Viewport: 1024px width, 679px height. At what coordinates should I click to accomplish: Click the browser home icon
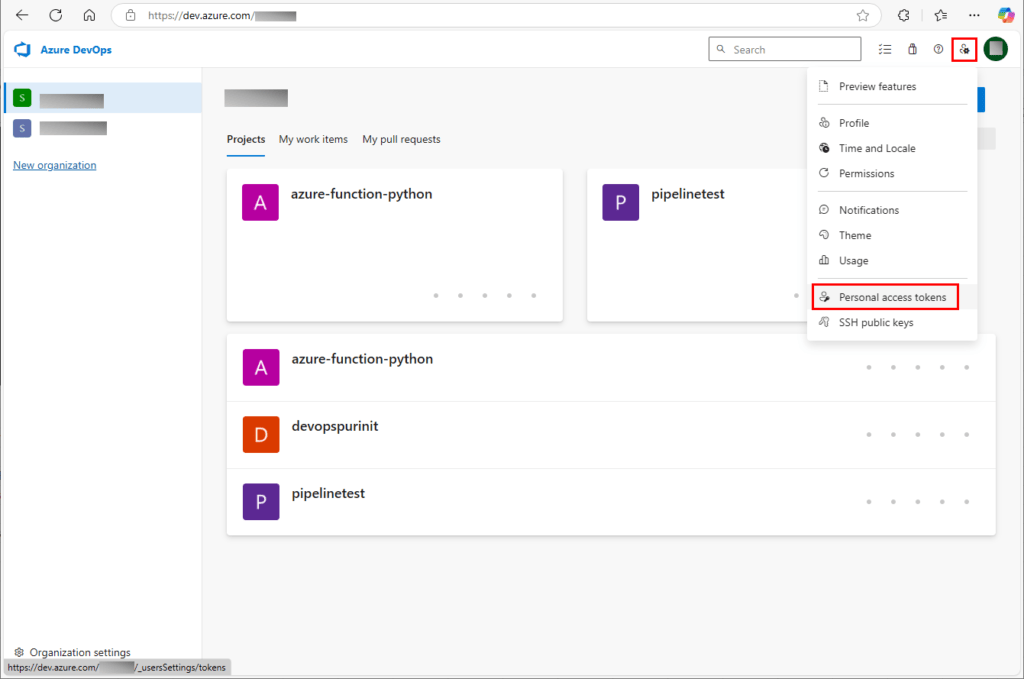point(89,15)
